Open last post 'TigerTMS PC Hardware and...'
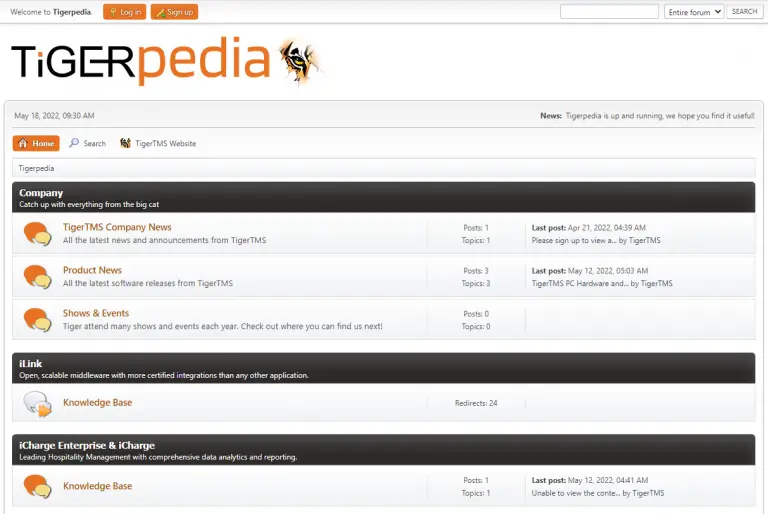The image size is (768, 514). pos(579,284)
